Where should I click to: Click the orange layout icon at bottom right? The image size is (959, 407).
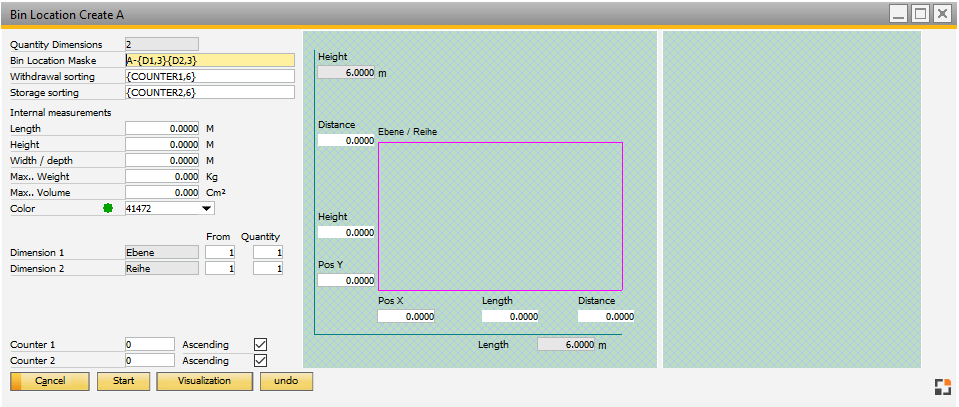(x=941, y=388)
